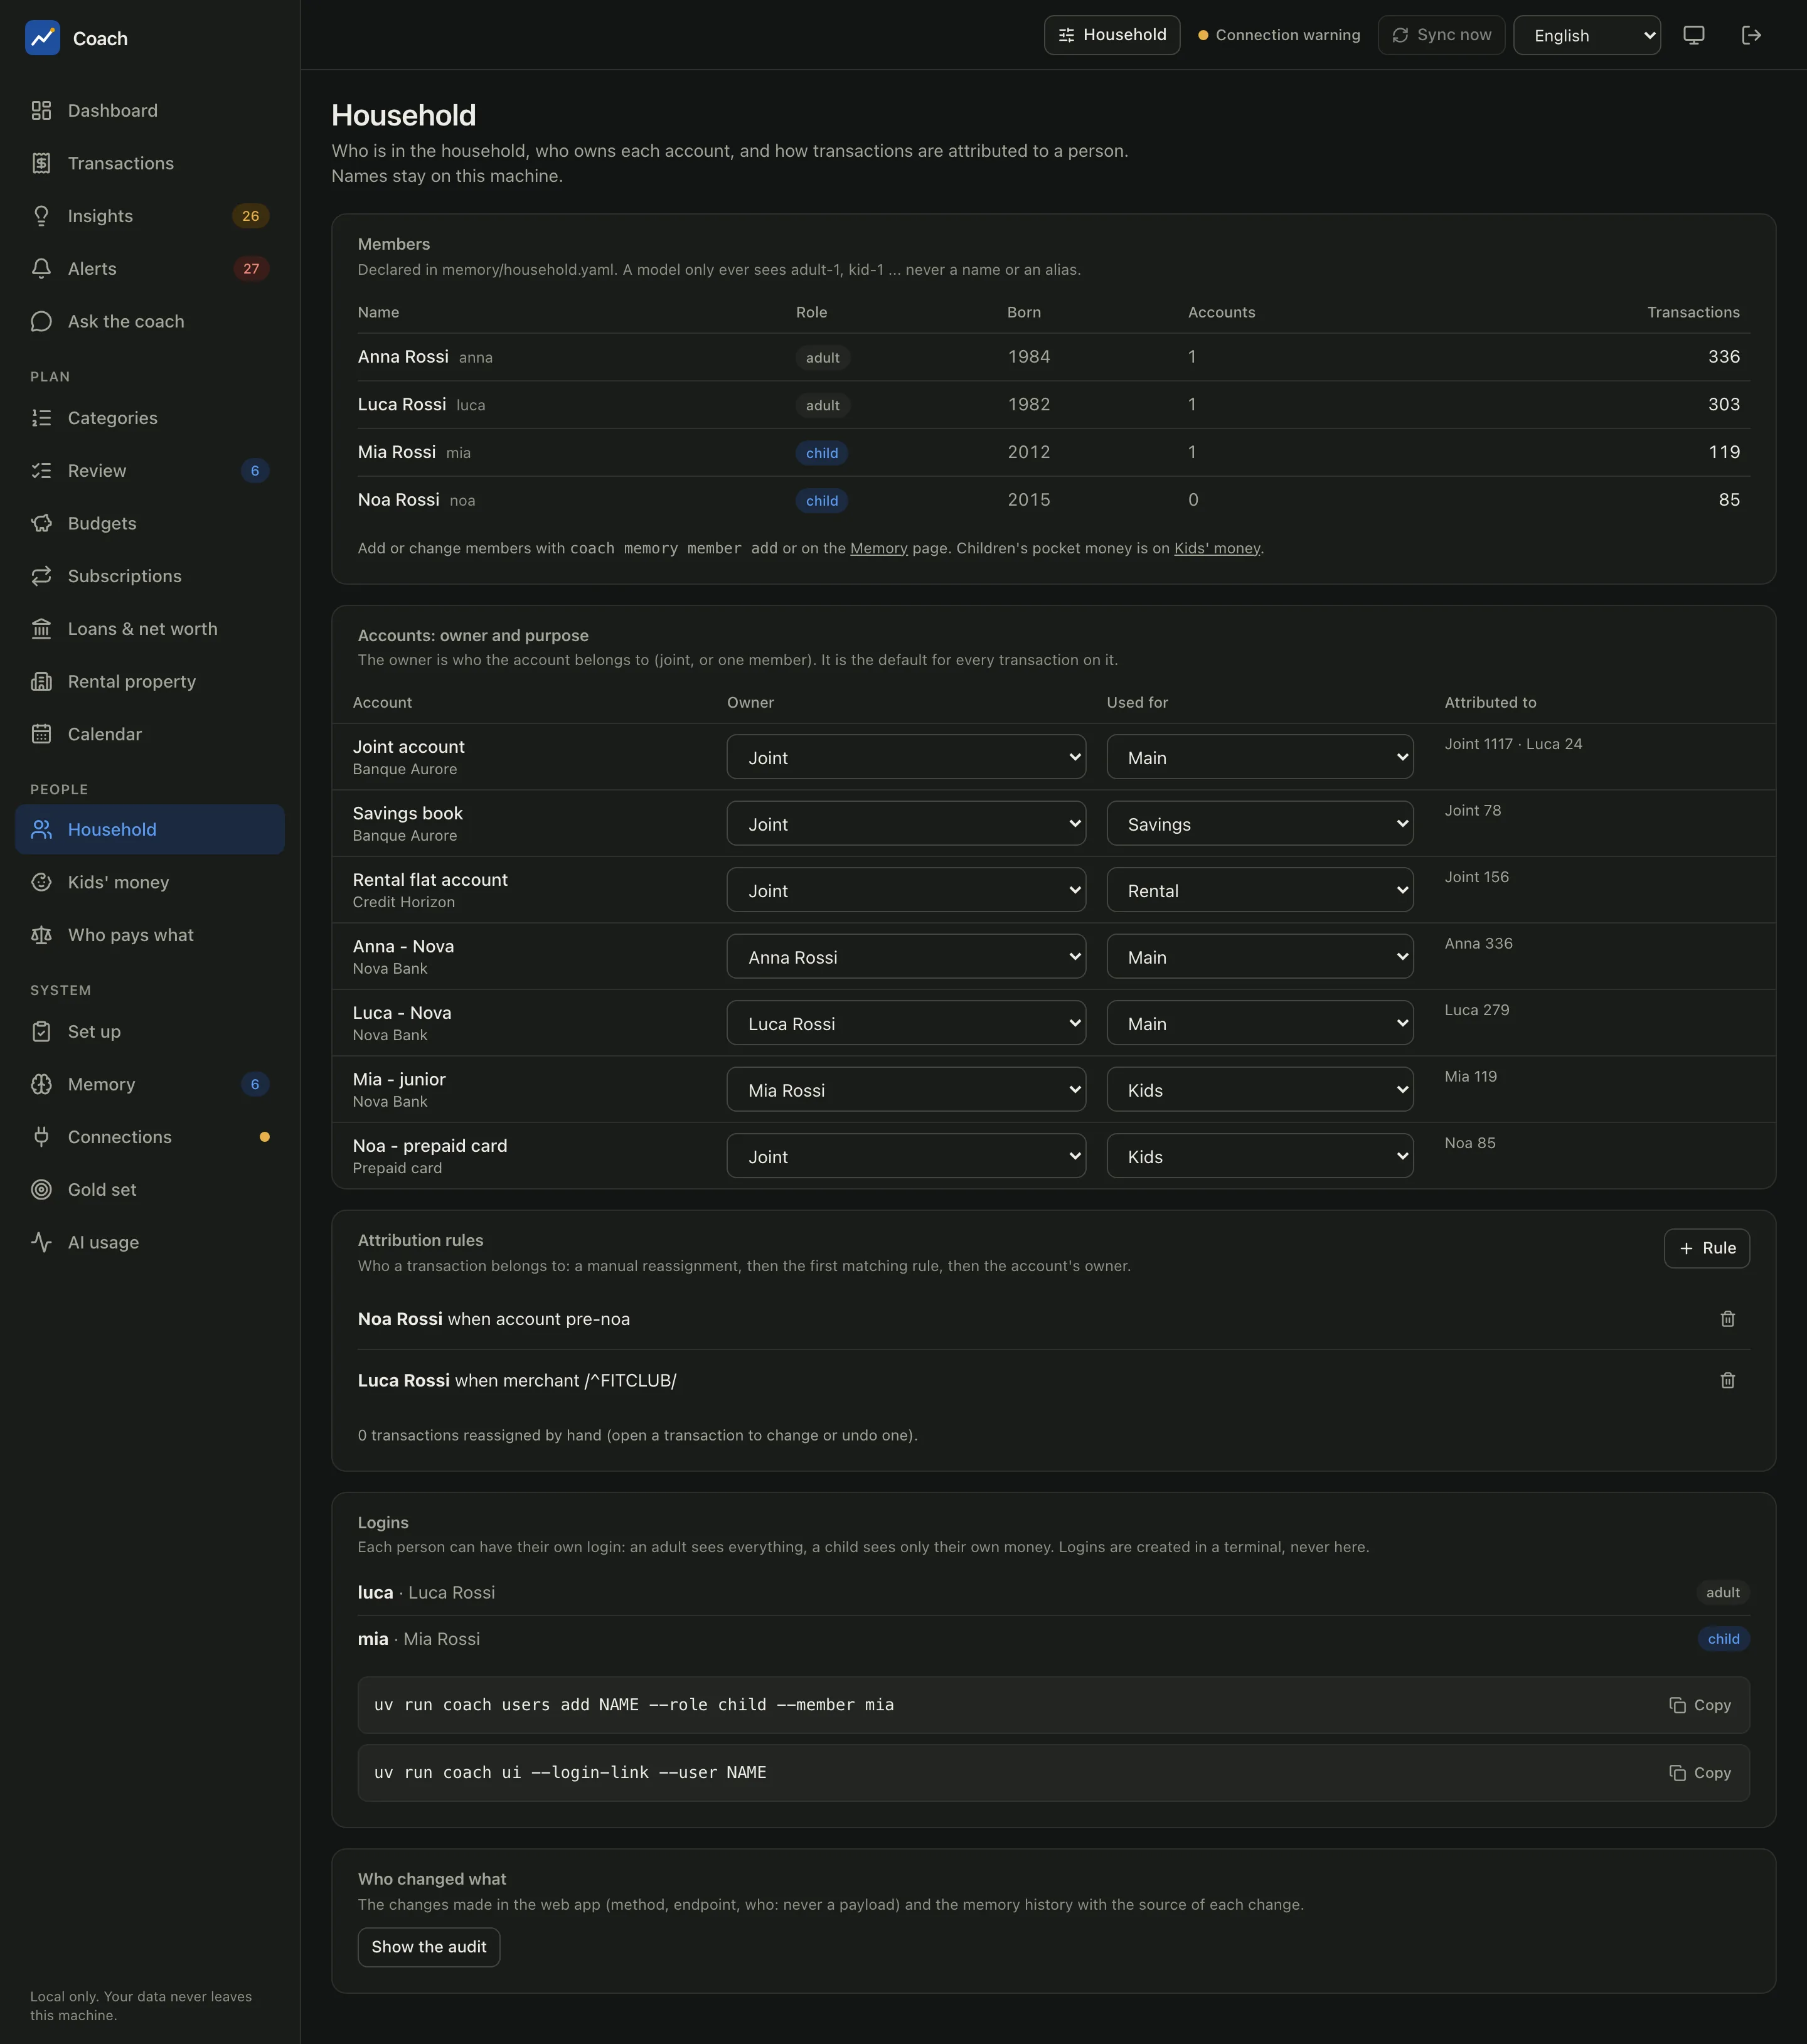Click the Insights lightbulb icon
Image resolution: width=1807 pixels, height=2044 pixels.
click(x=41, y=216)
